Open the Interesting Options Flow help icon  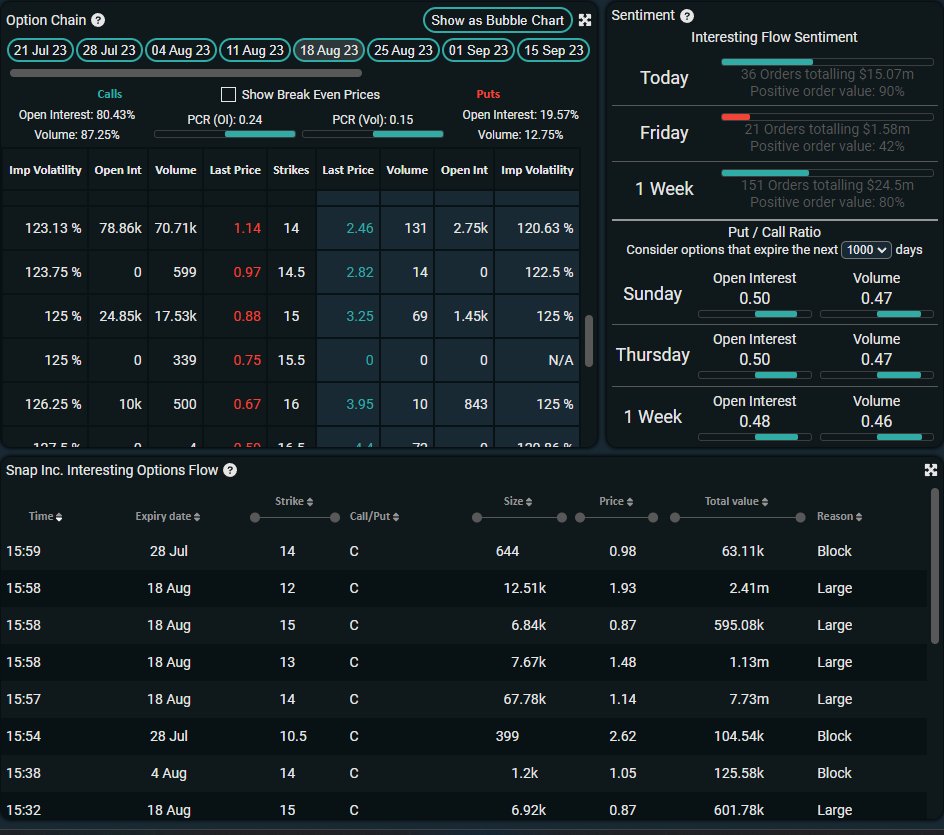[x=230, y=470]
